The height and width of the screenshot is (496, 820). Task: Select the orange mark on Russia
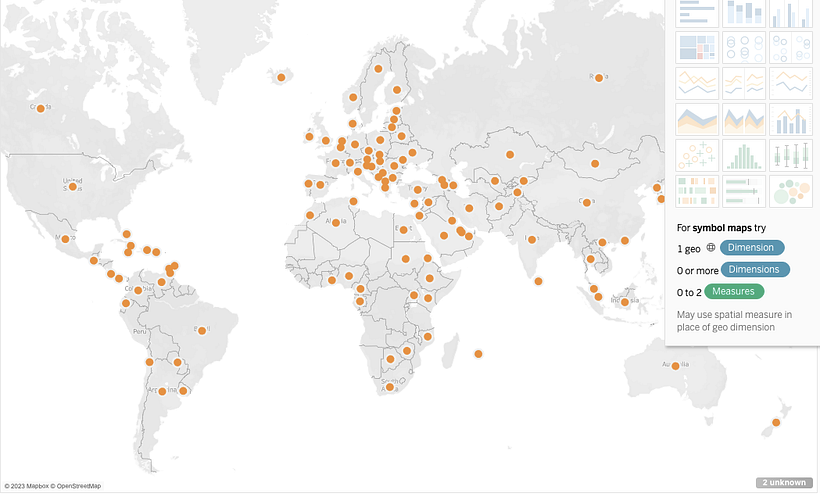point(599,78)
